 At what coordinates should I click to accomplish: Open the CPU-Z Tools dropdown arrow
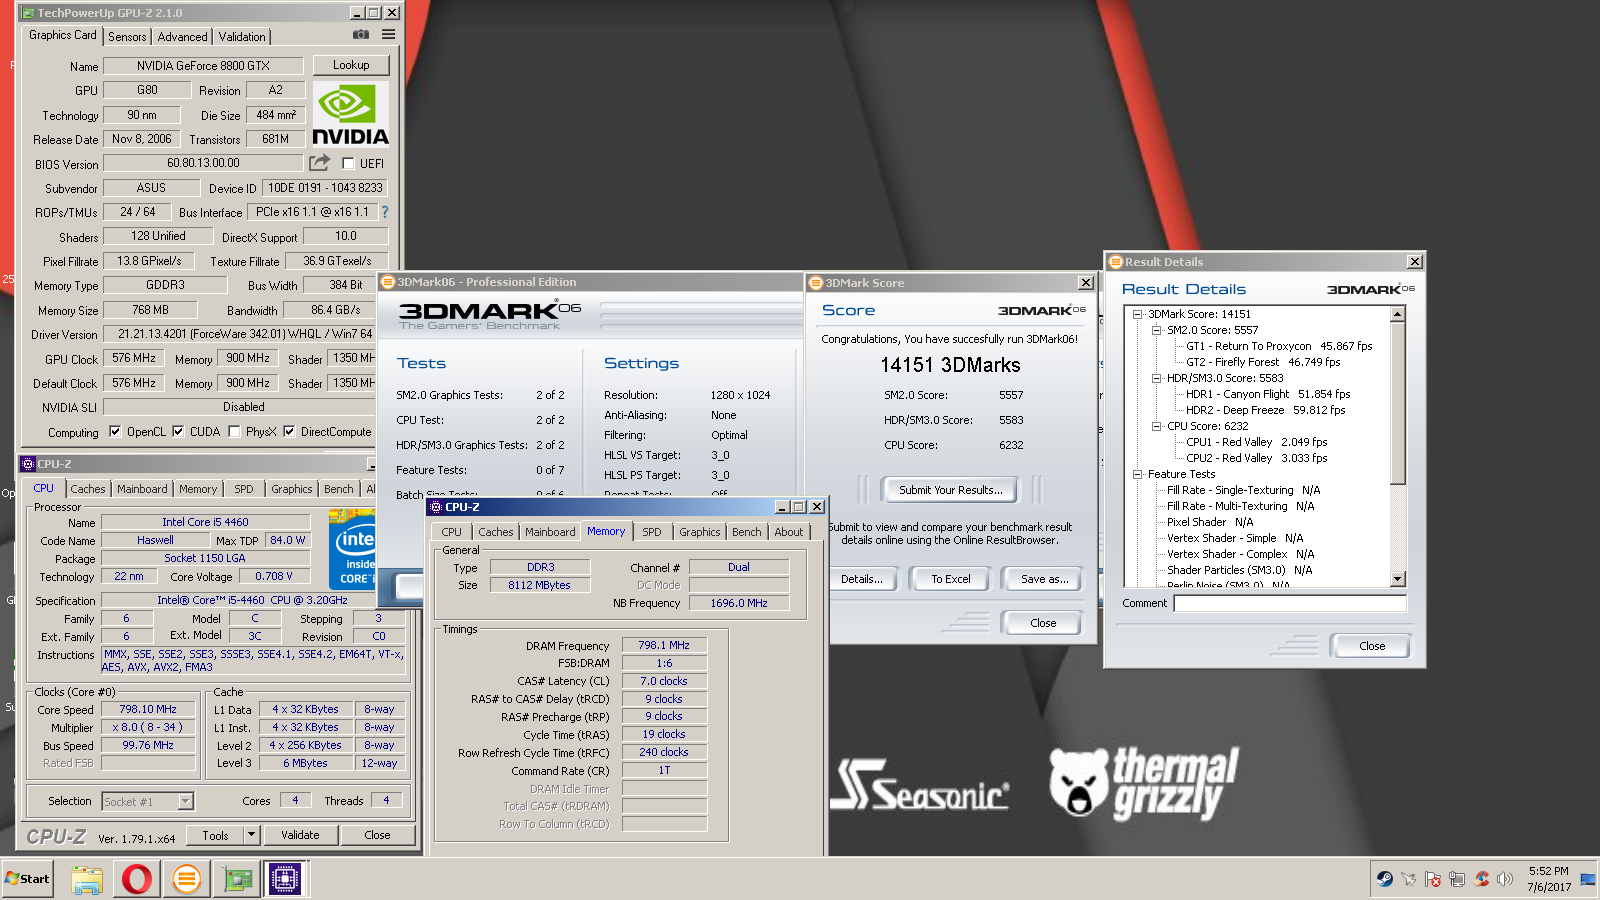(251, 834)
